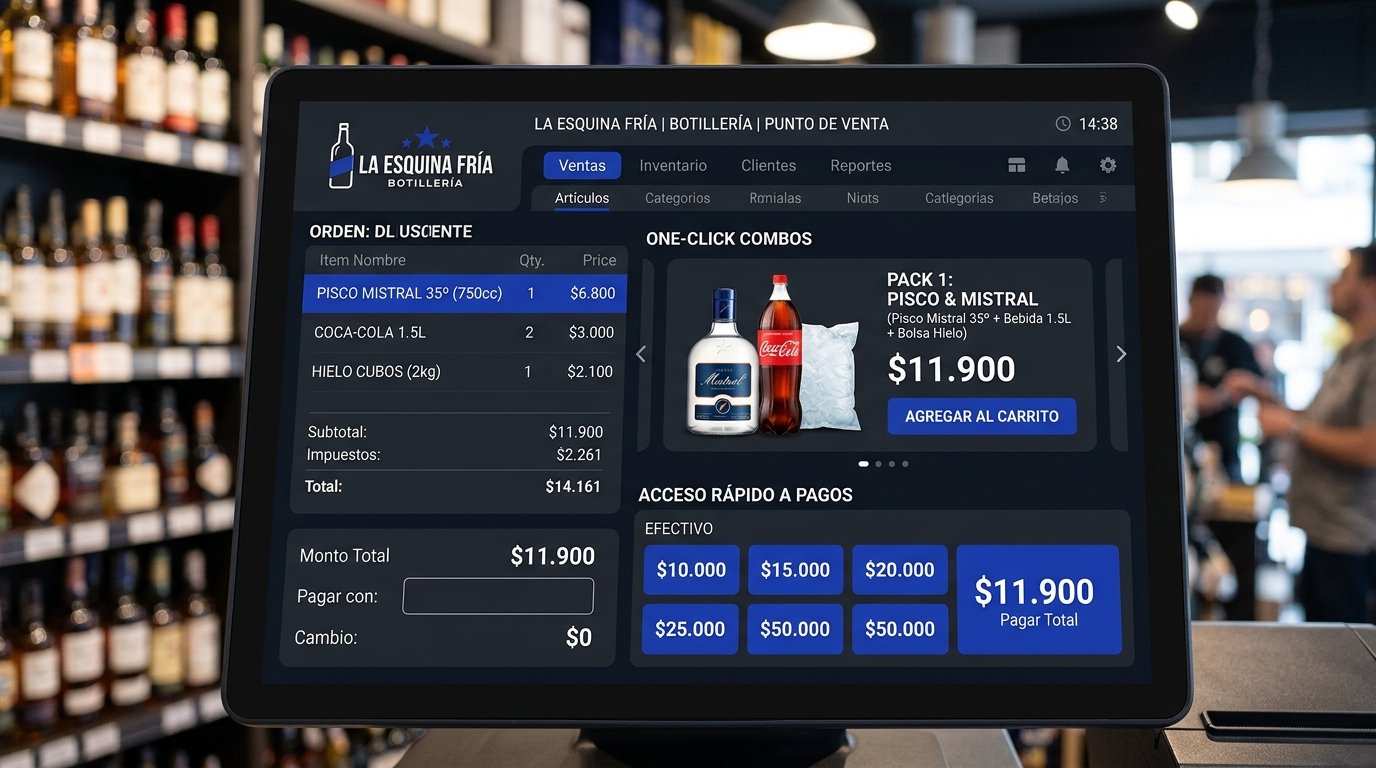Choose the $10.000 cash button
The image size is (1376, 768).
click(x=691, y=570)
